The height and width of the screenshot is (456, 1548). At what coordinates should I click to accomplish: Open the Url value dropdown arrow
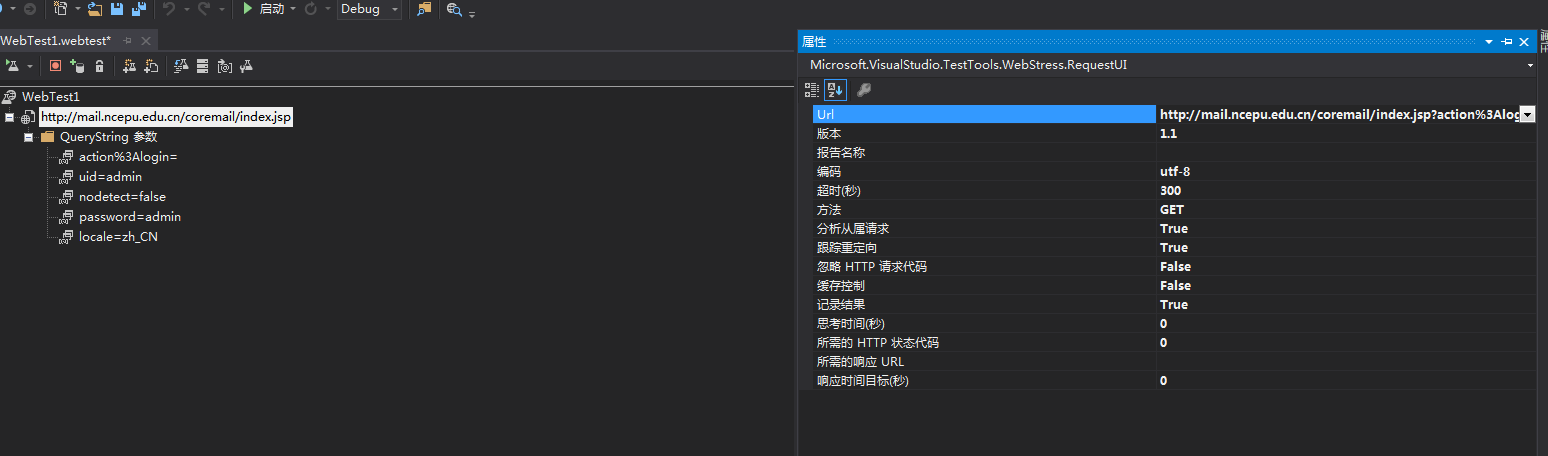point(1527,115)
